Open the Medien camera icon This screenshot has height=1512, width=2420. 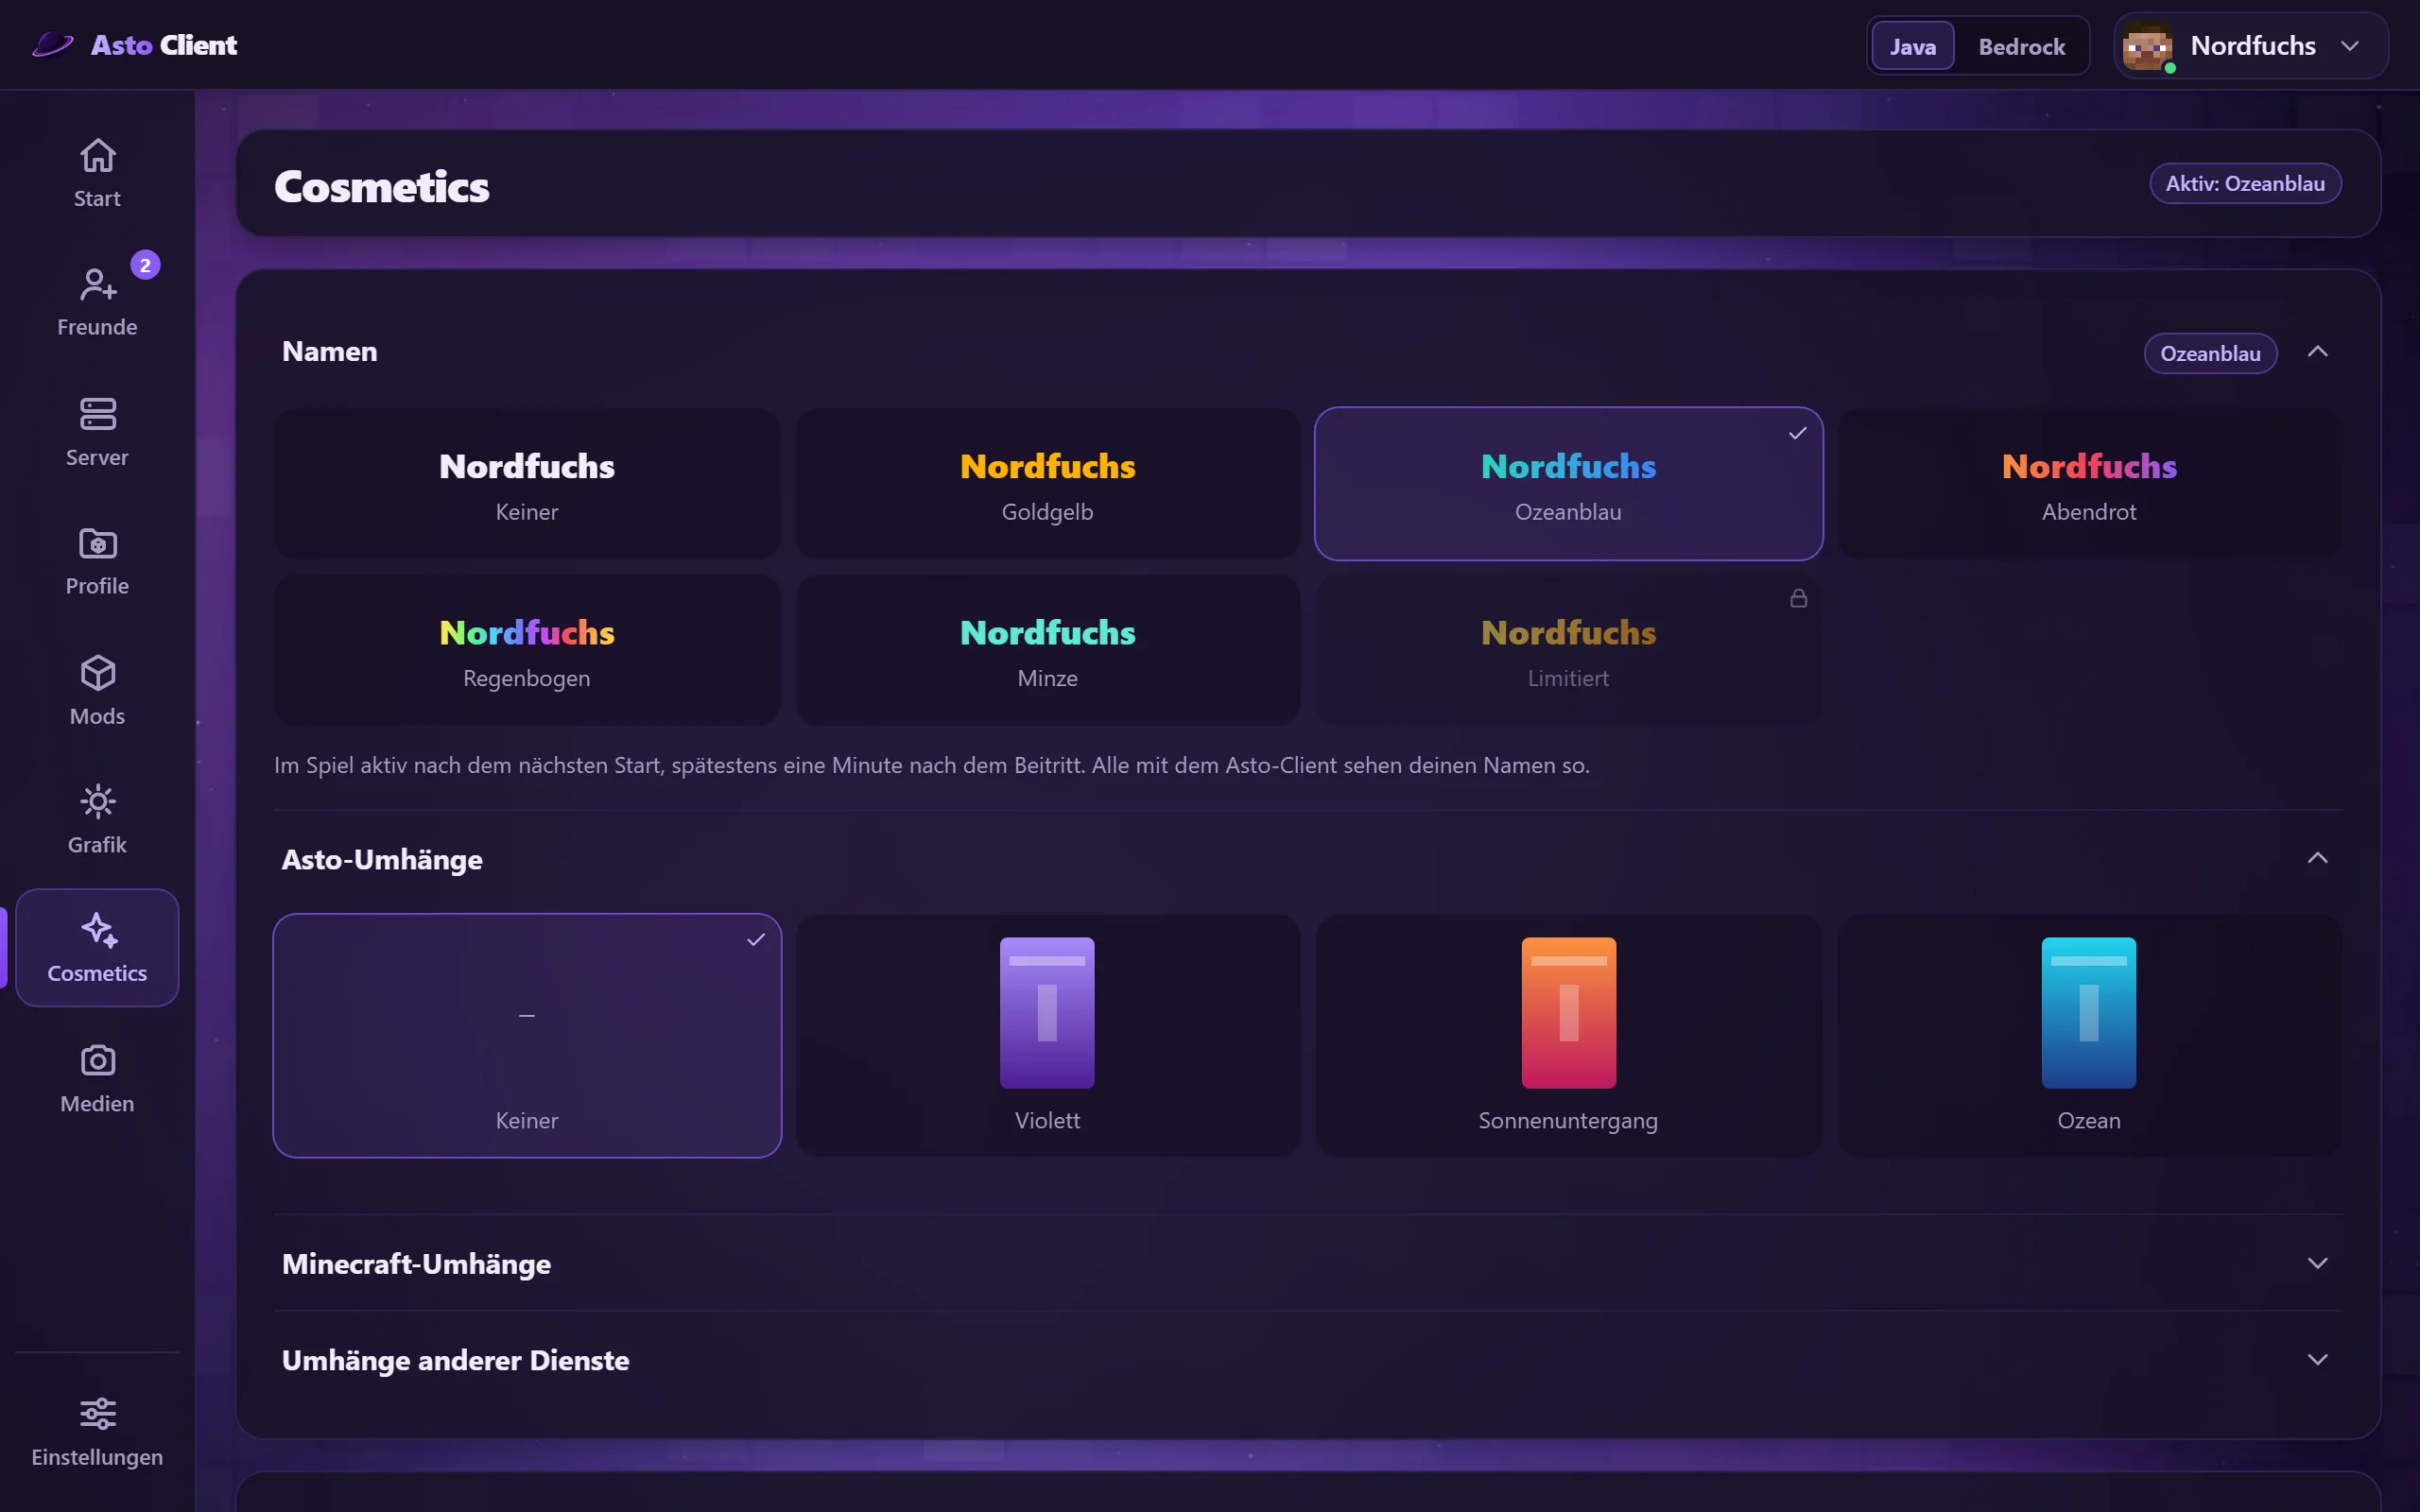97,1060
